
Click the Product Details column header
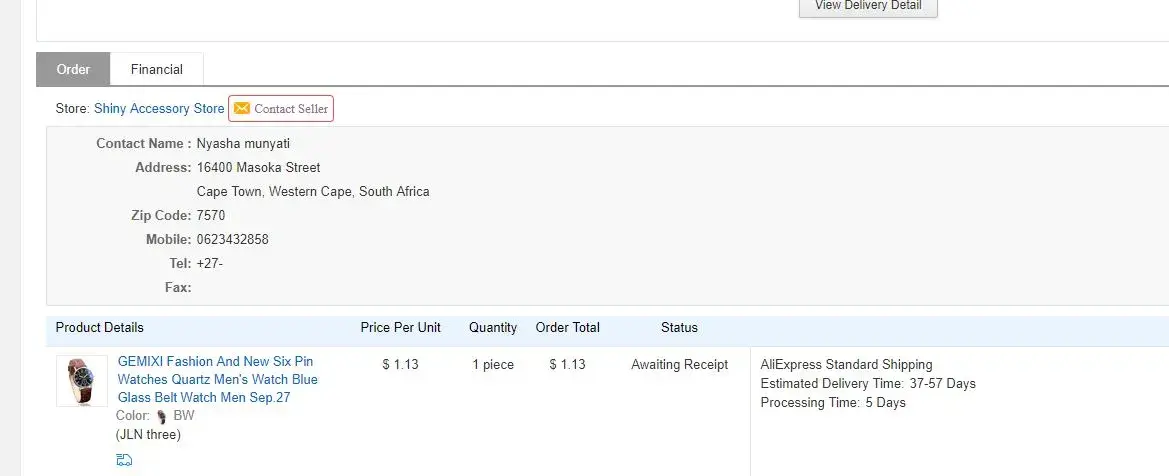tap(100, 328)
